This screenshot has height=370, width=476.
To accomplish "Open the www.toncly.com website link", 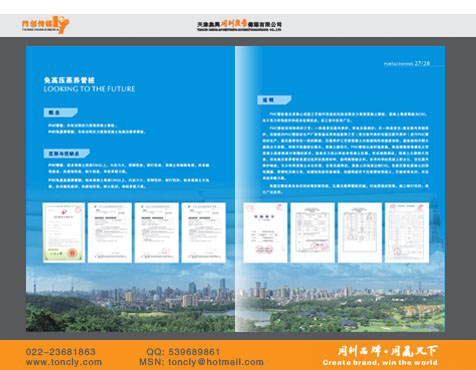I will pyautogui.click(x=64, y=362).
